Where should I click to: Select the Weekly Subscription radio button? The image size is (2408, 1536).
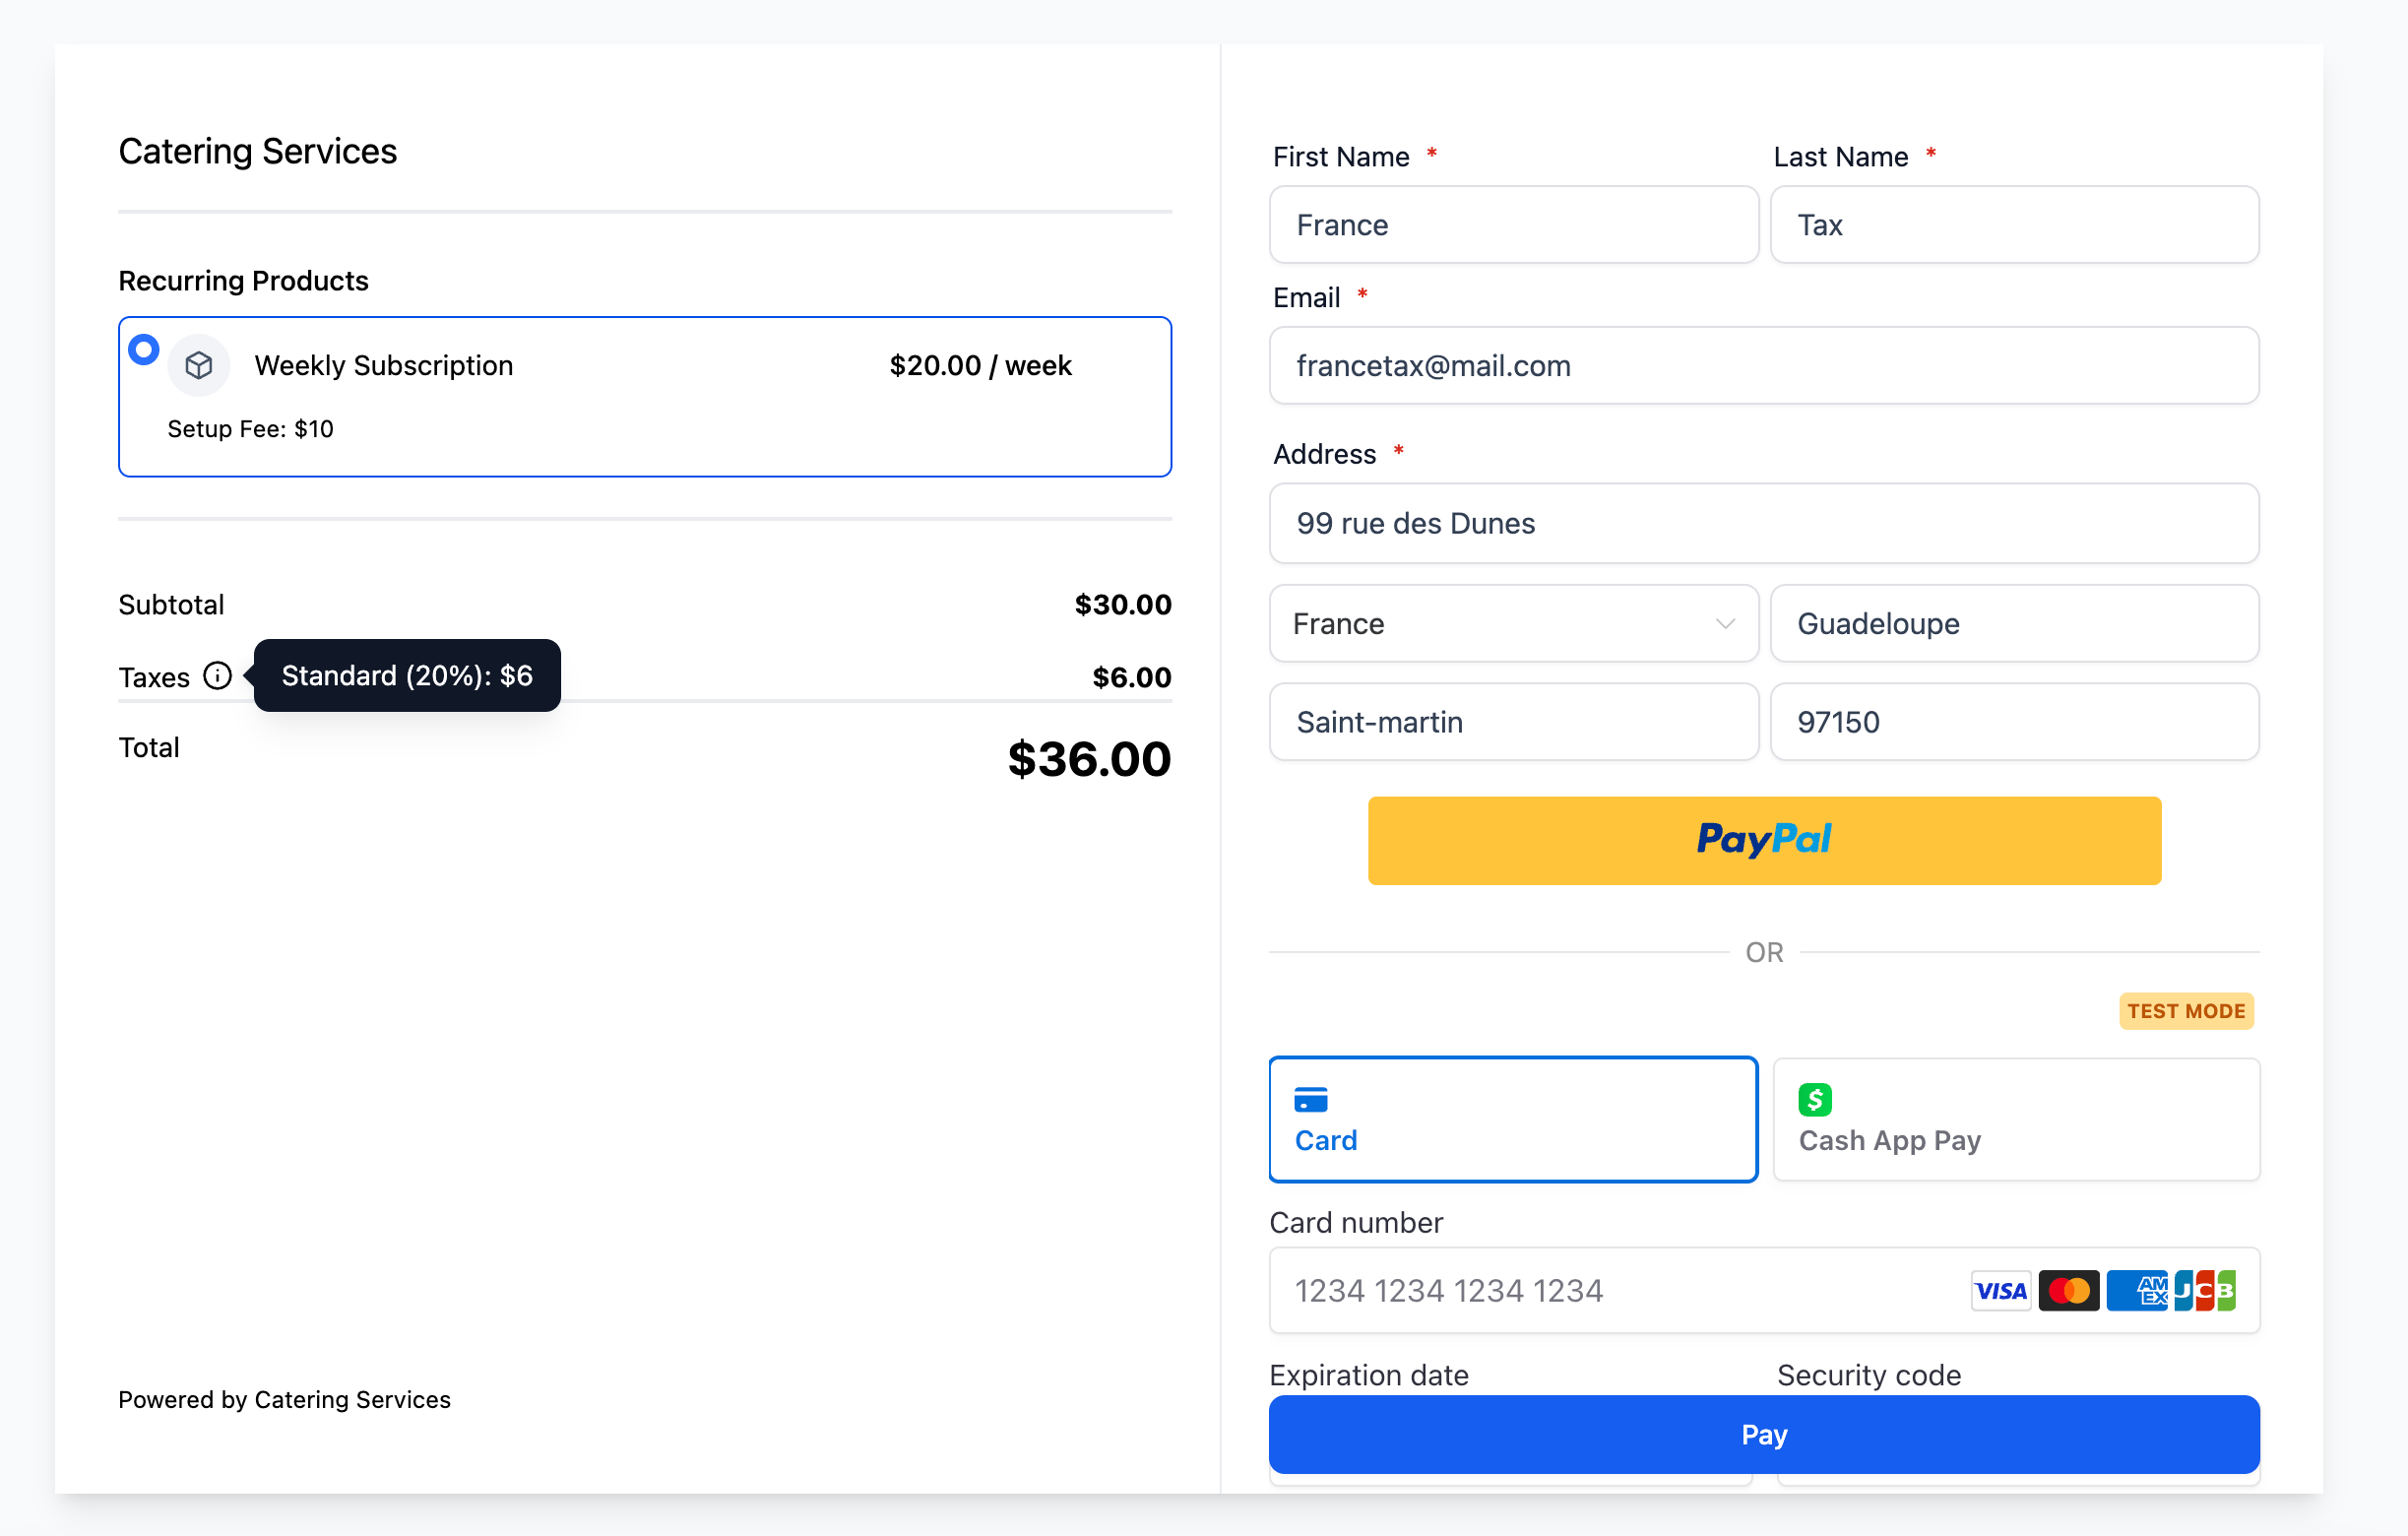click(x=144, y=349)
